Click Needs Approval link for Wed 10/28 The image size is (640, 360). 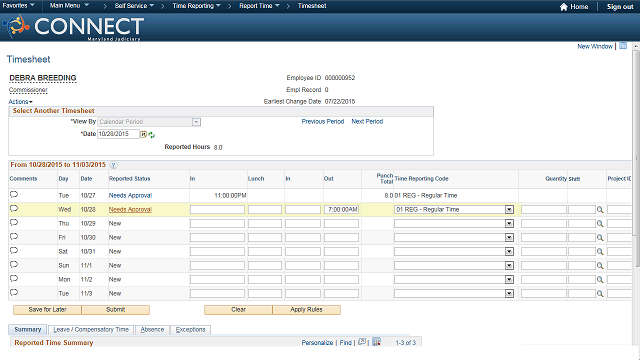(x=130, y=209)
